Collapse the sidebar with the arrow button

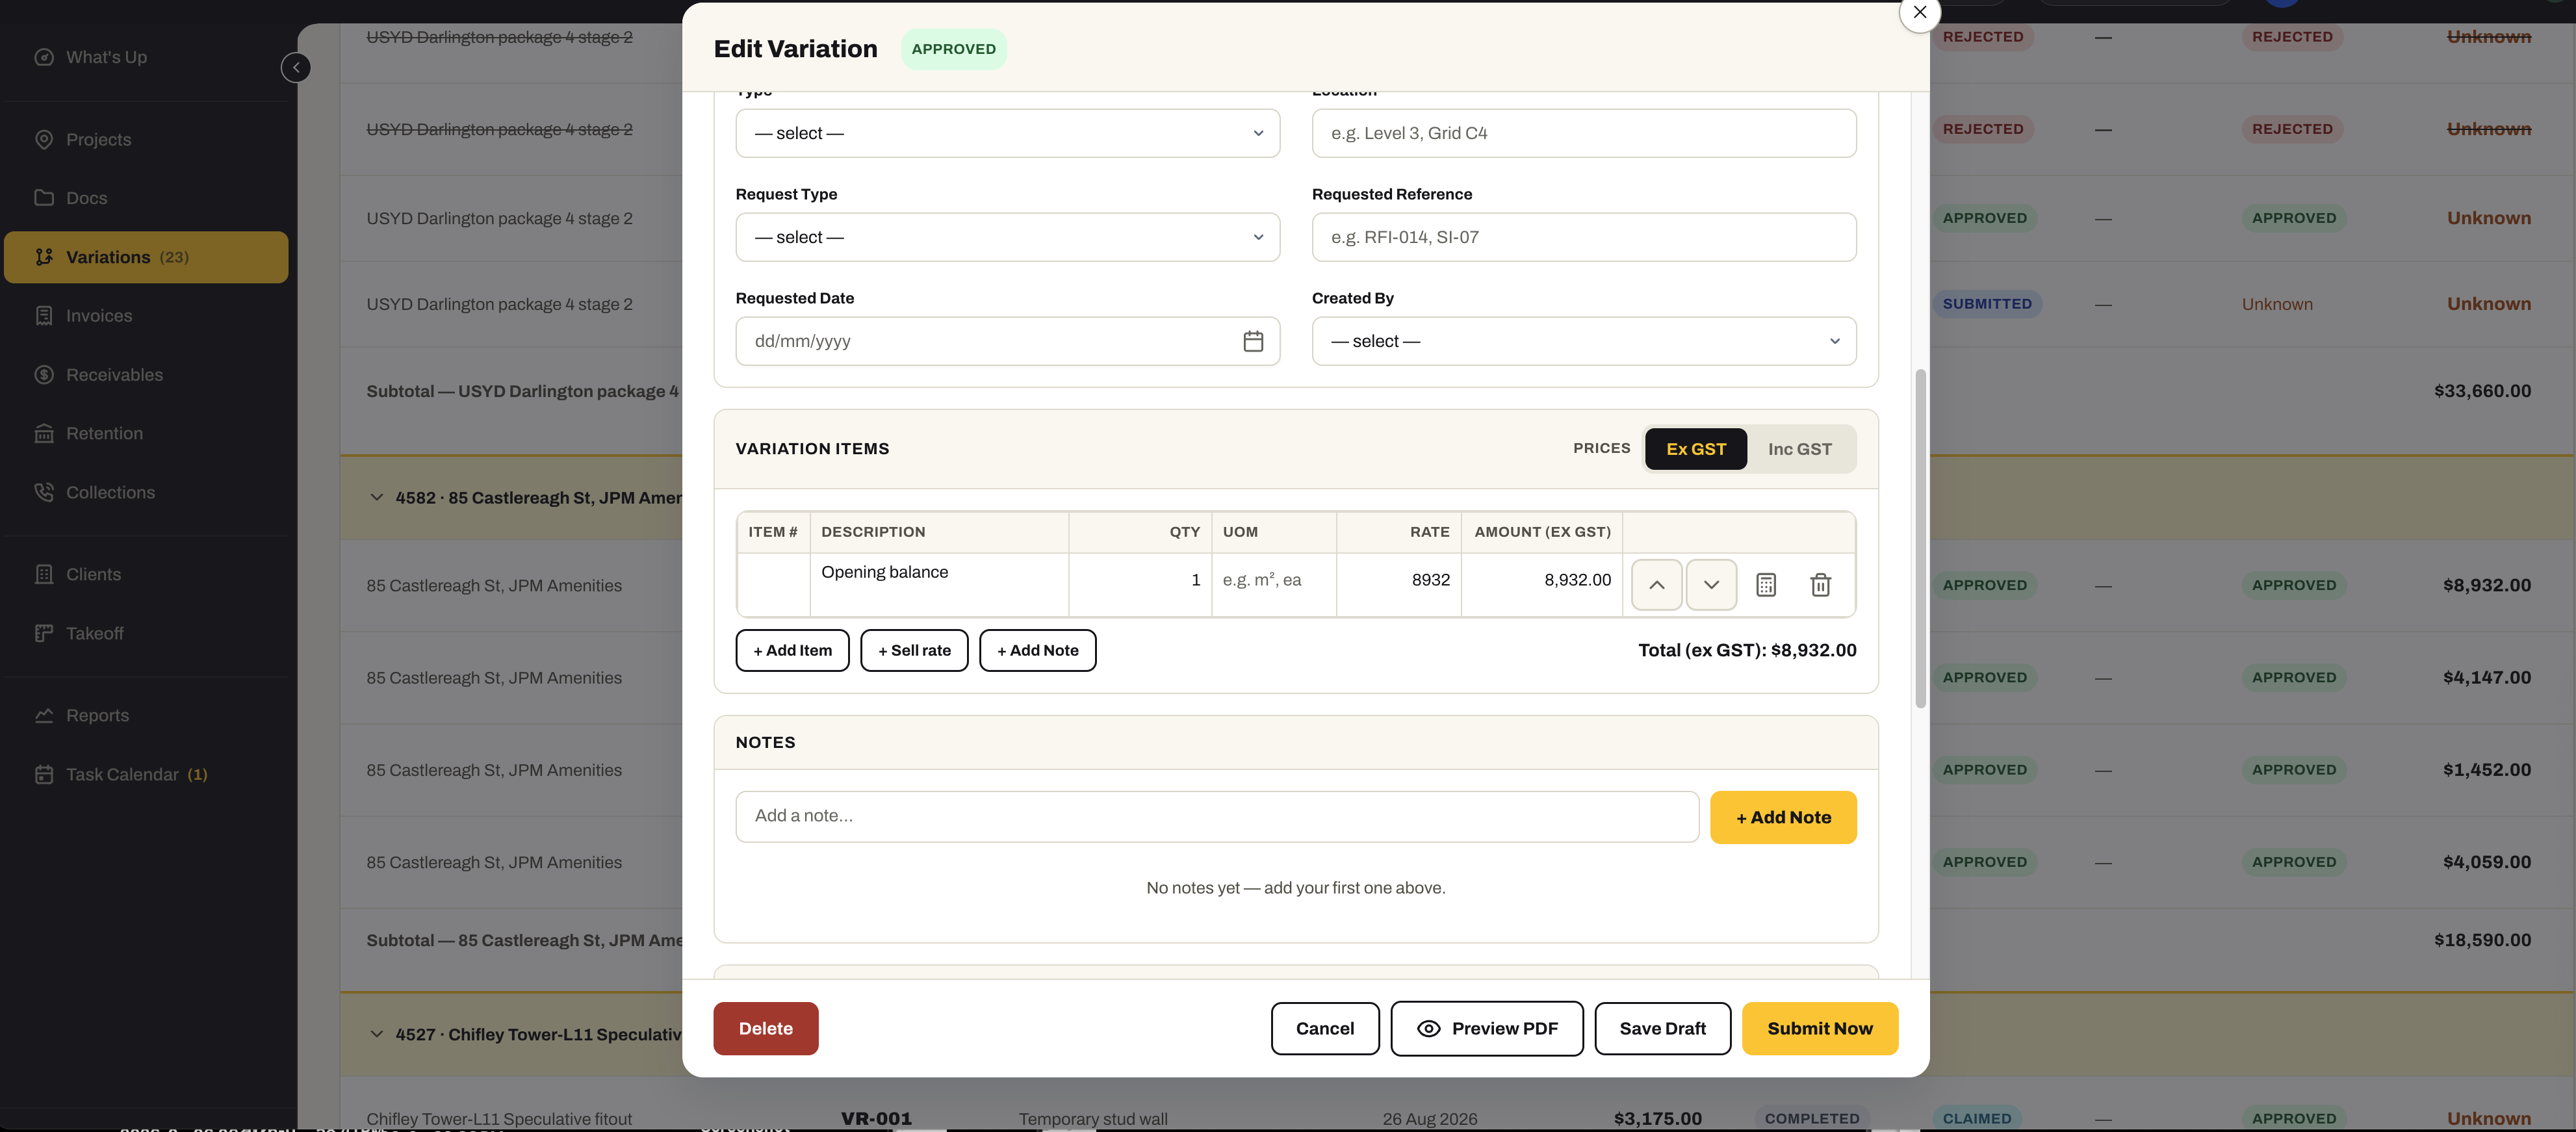296,67
